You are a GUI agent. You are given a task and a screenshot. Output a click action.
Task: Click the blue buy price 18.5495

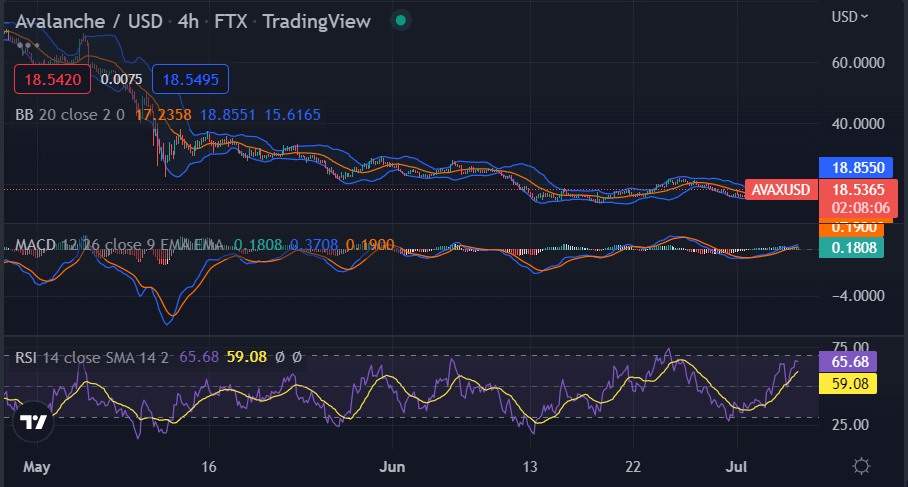coord(191,79)
